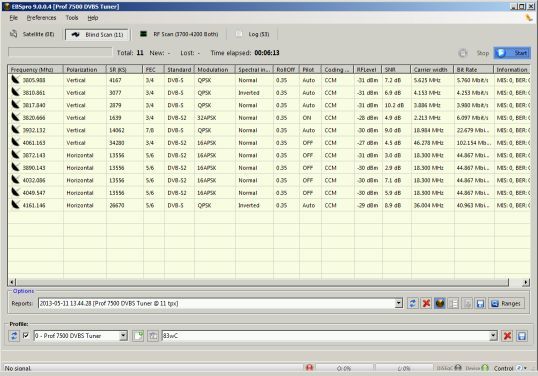The width and height of the screenshot is (538, 376).
Task: Open the Control dropdown in status bar
Action: point(522,368)
